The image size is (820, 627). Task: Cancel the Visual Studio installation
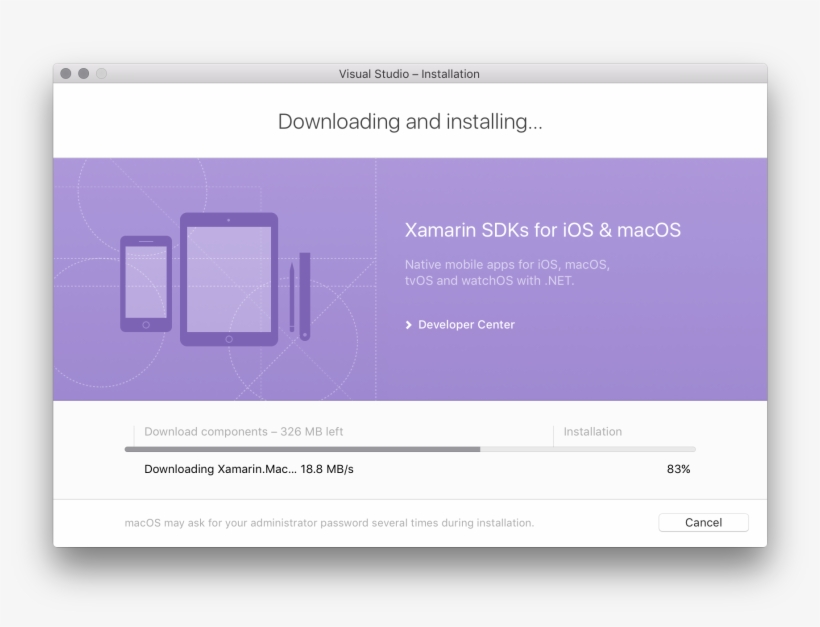[x=703, y=522]
